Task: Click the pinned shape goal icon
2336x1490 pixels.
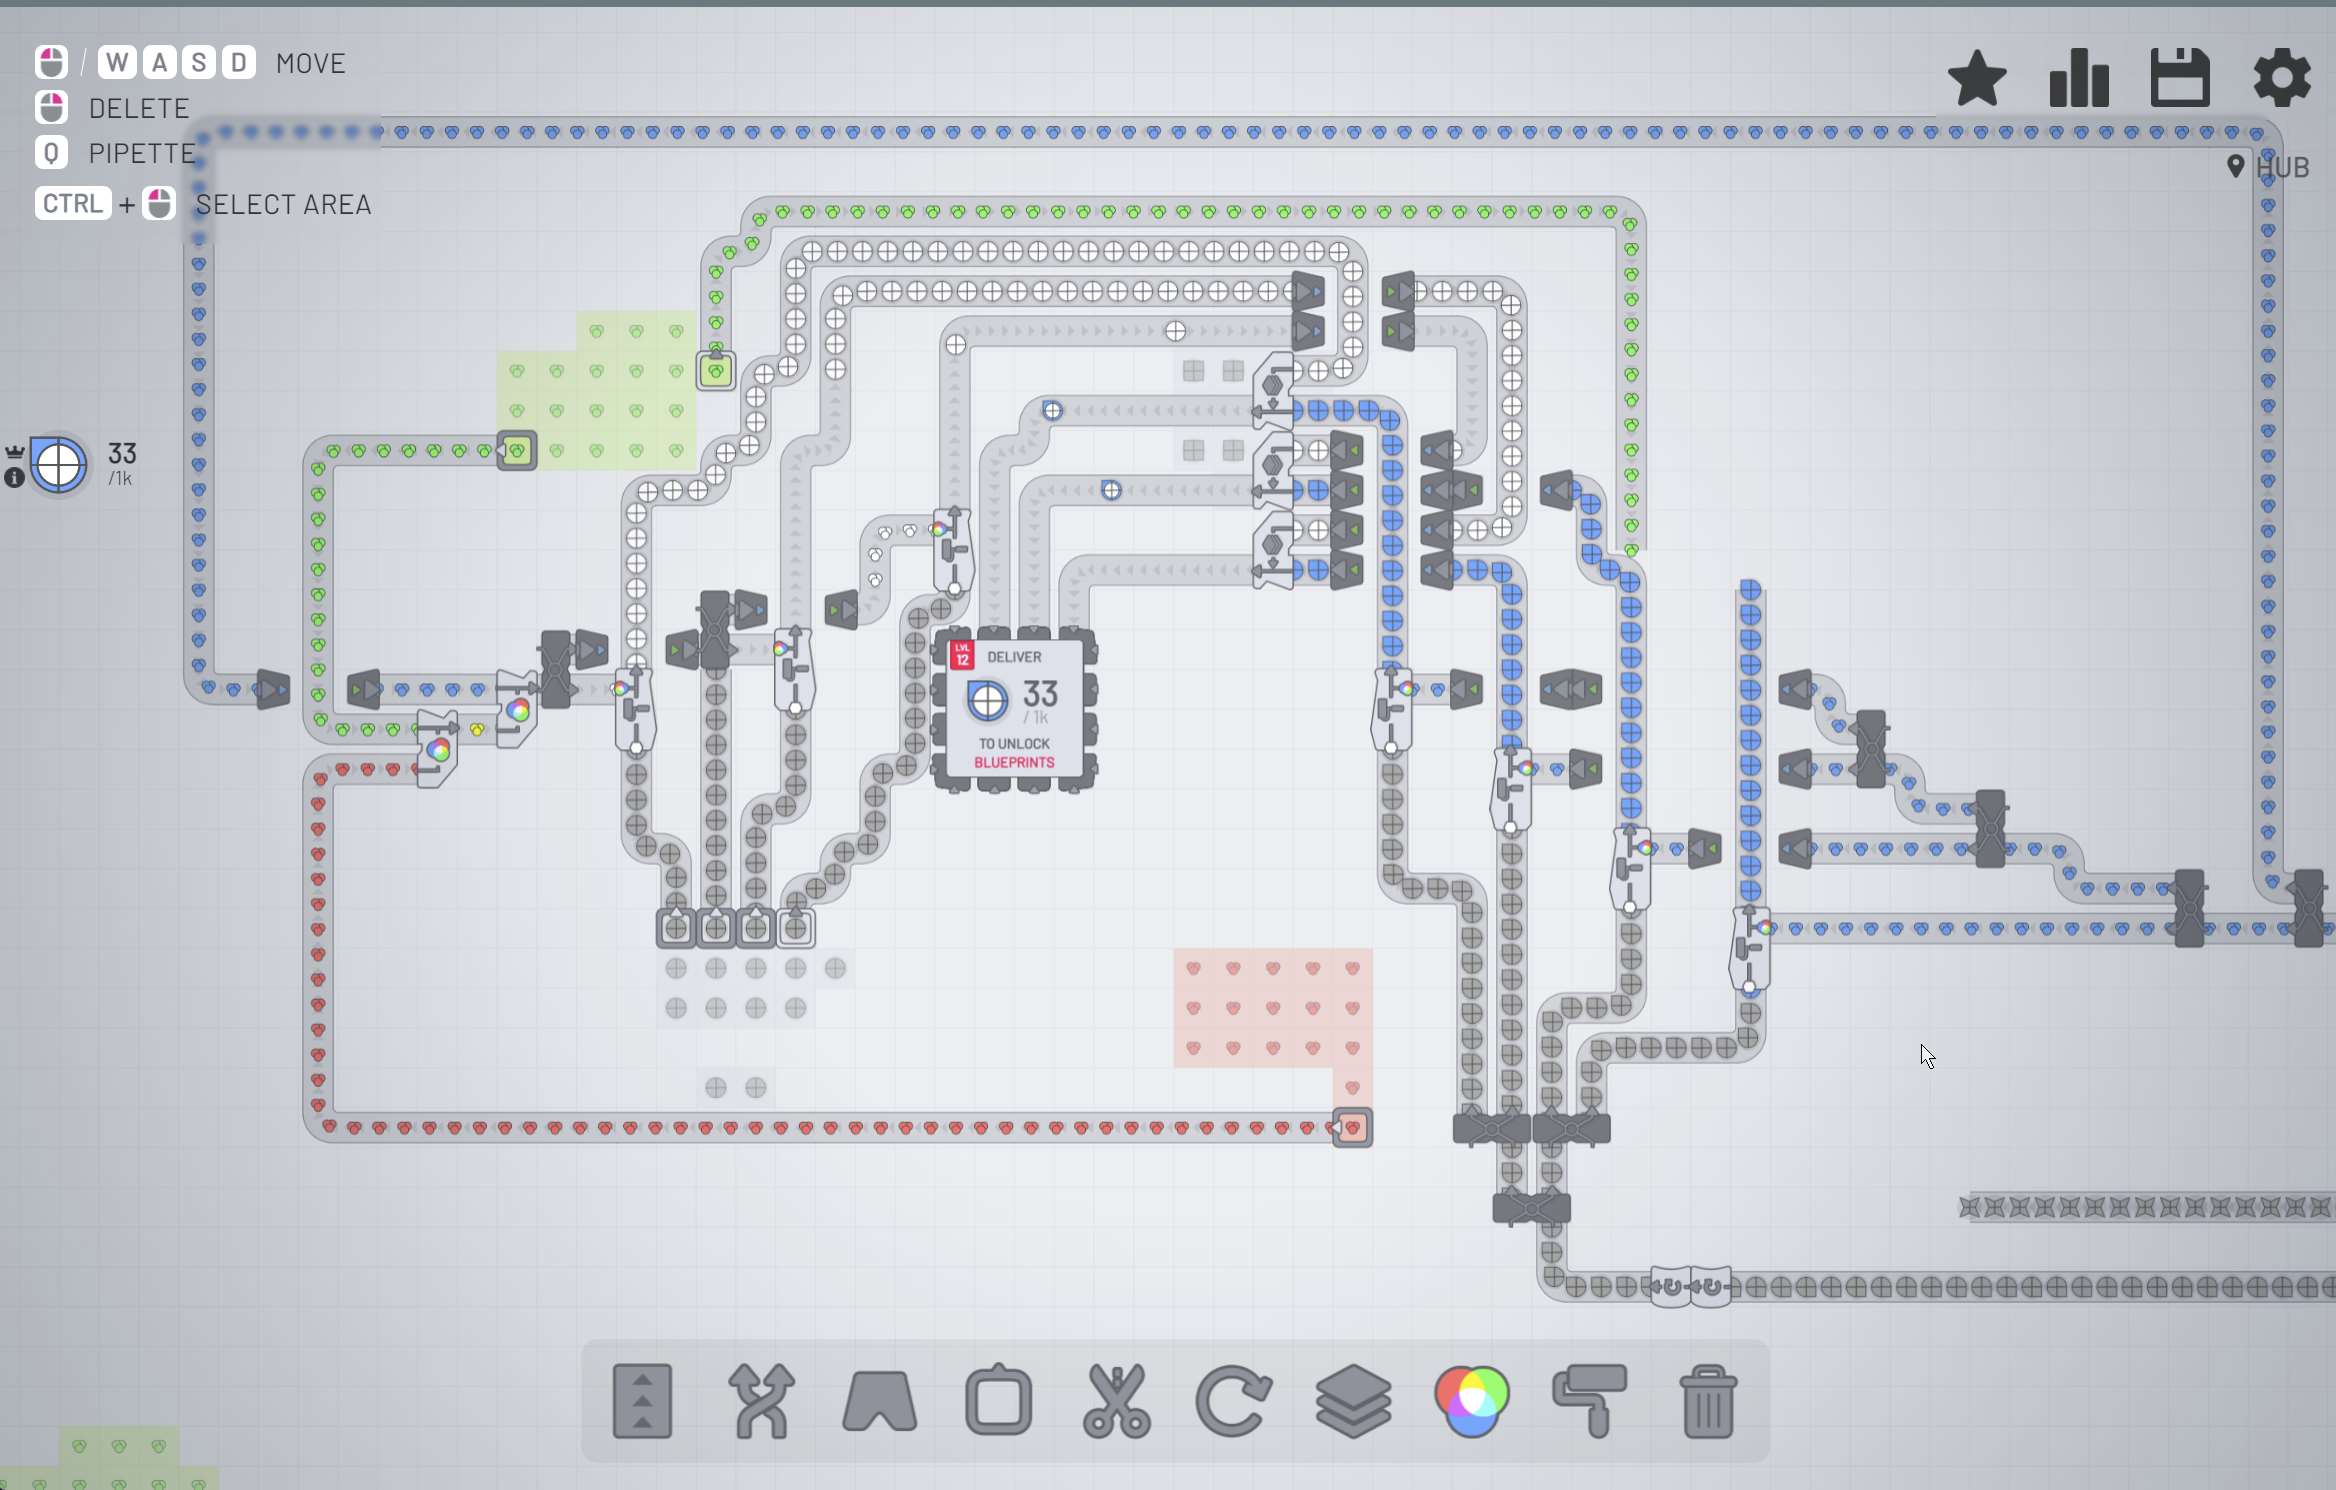Action: point(59,465)
